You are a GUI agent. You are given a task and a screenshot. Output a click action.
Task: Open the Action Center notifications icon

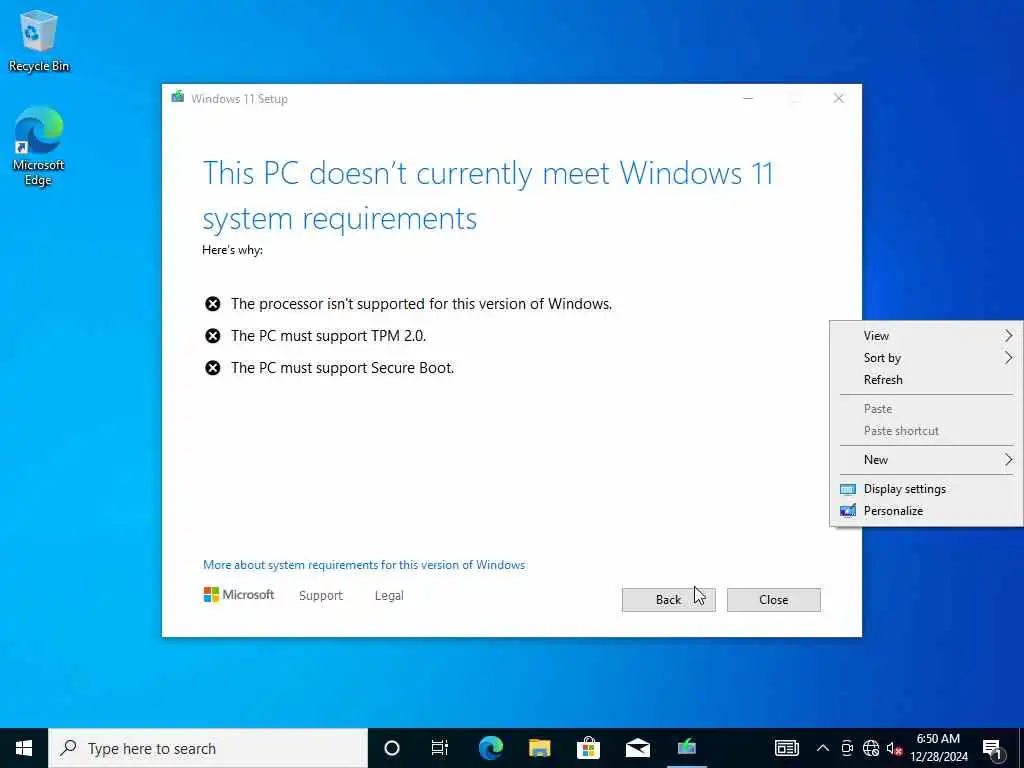(x=993, y=749)
